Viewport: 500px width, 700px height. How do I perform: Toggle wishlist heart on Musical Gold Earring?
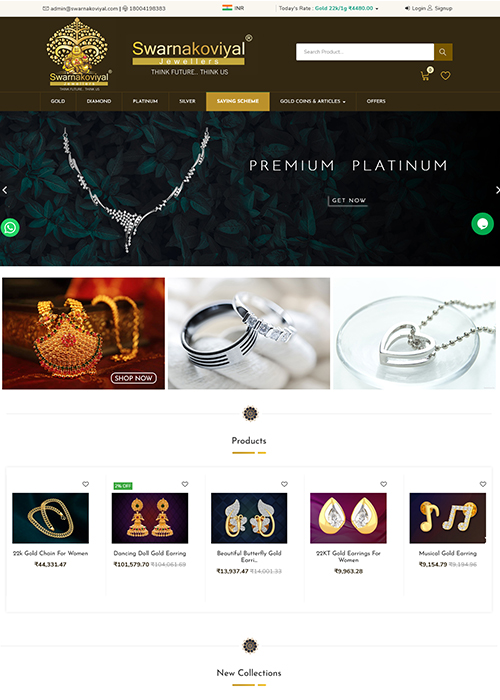483,484
